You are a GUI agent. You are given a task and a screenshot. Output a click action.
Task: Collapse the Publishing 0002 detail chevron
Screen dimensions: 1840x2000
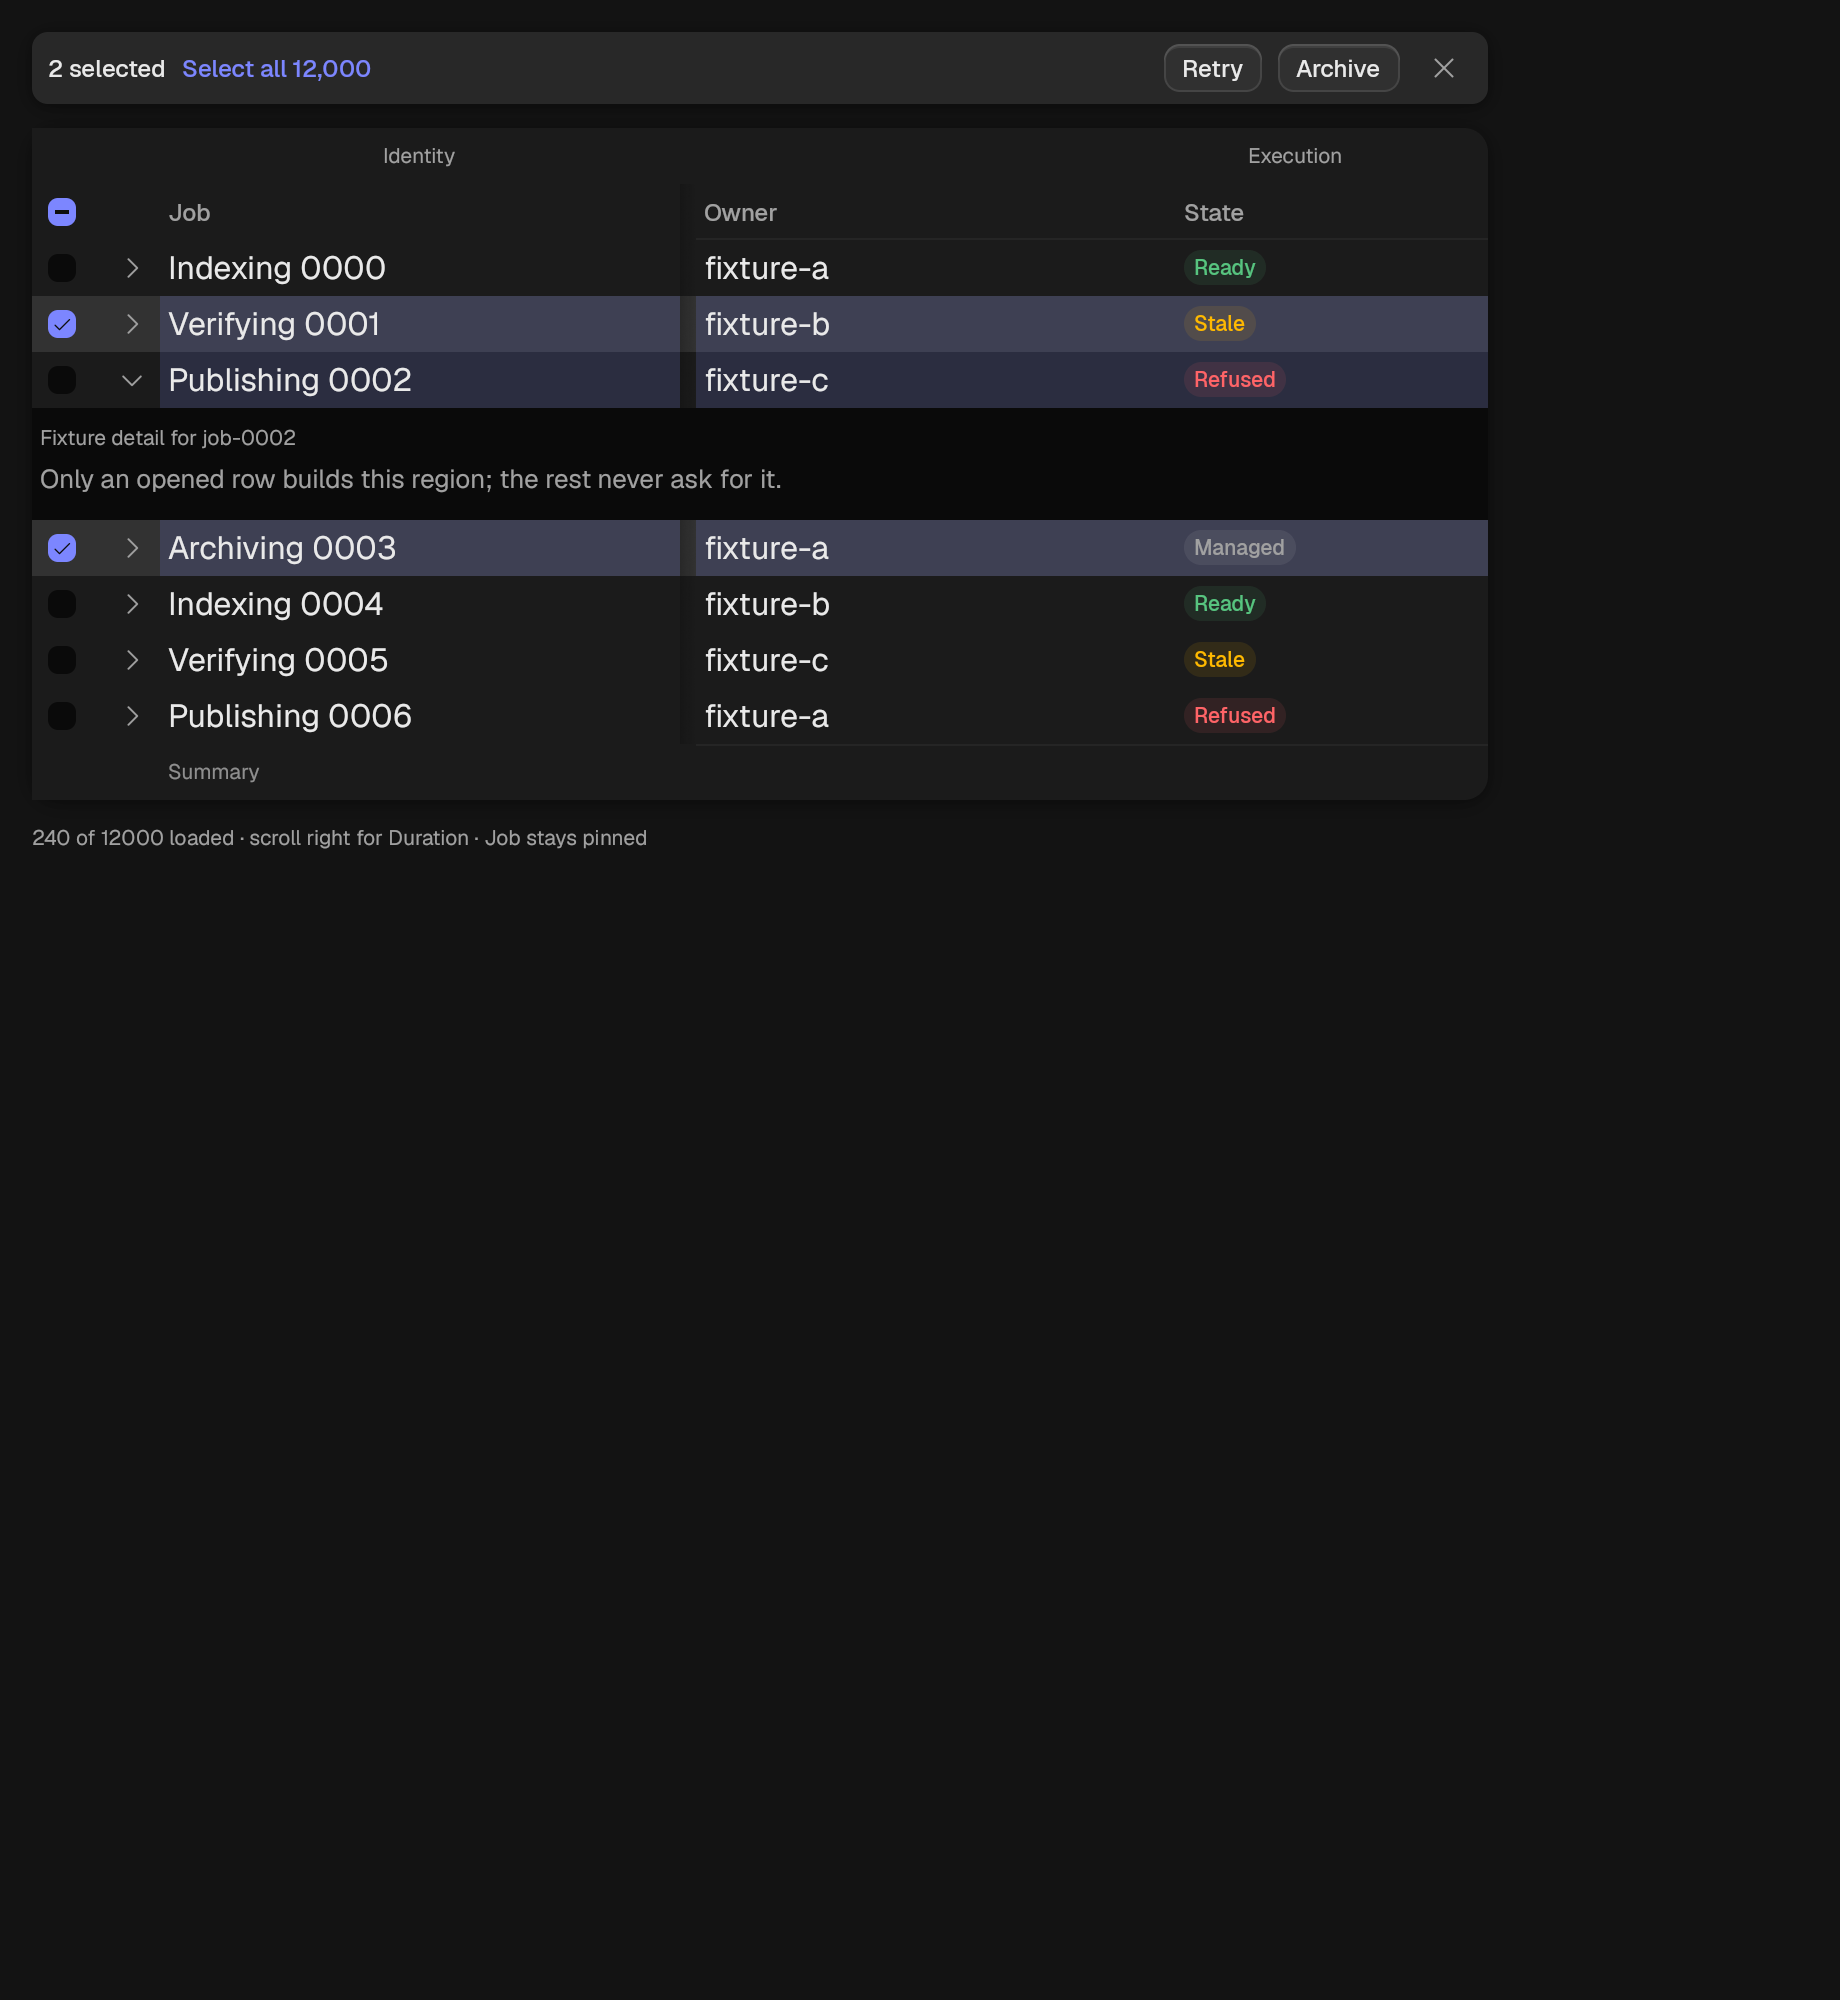tap(132, 380)
